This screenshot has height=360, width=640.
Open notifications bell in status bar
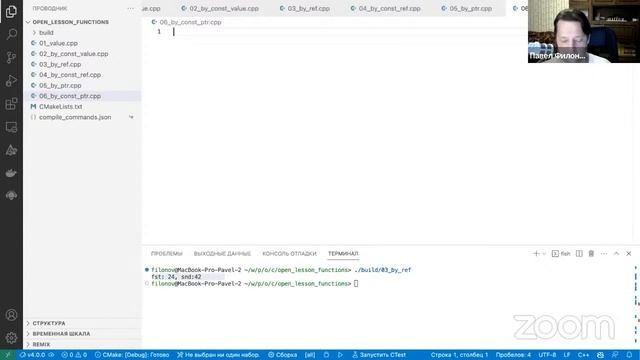click(x=629, y=355)
